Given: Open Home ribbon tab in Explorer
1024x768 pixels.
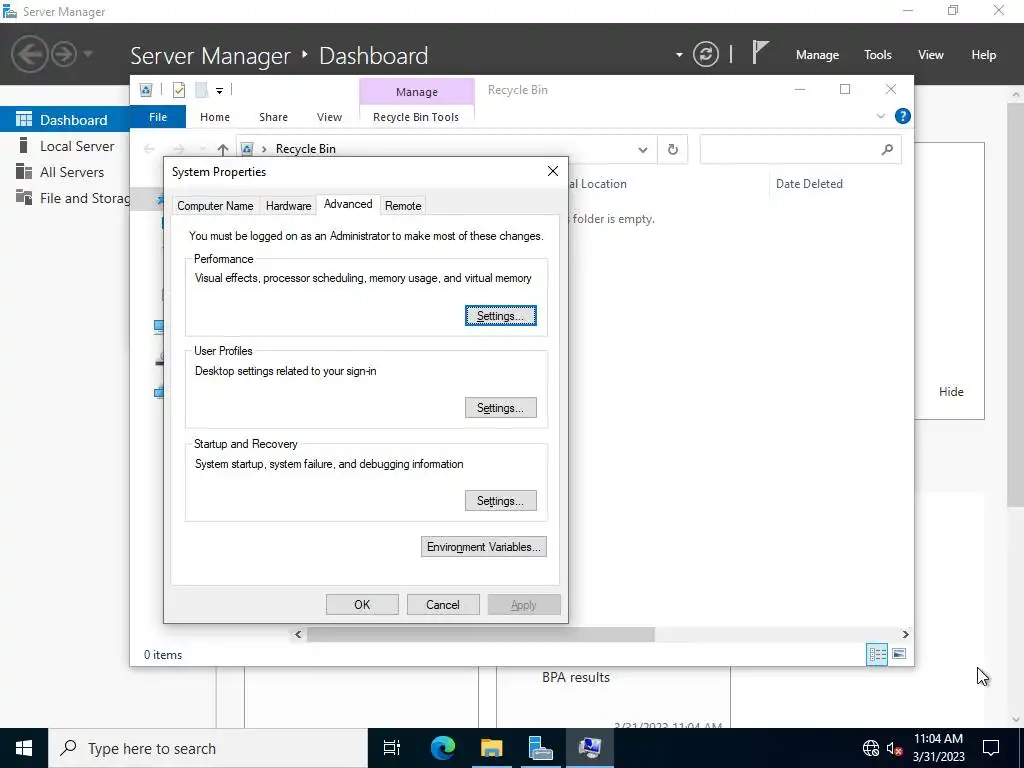Looking at the screenshot, I should (x=215, y=117).
